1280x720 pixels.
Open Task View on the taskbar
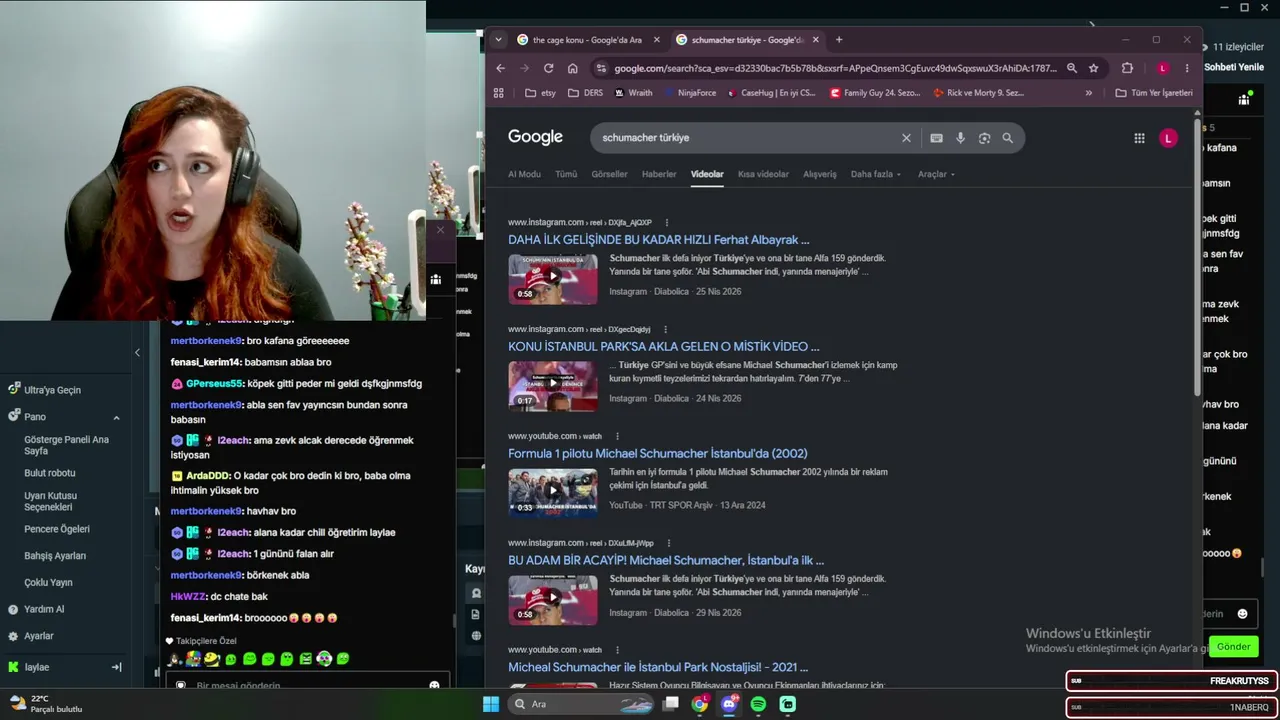(671, 704)
